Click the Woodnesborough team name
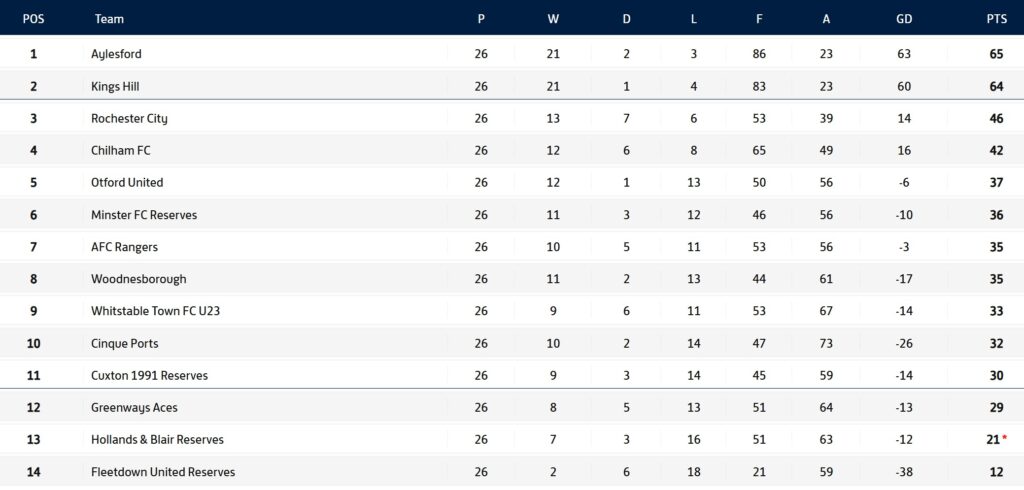 [138, 279]
